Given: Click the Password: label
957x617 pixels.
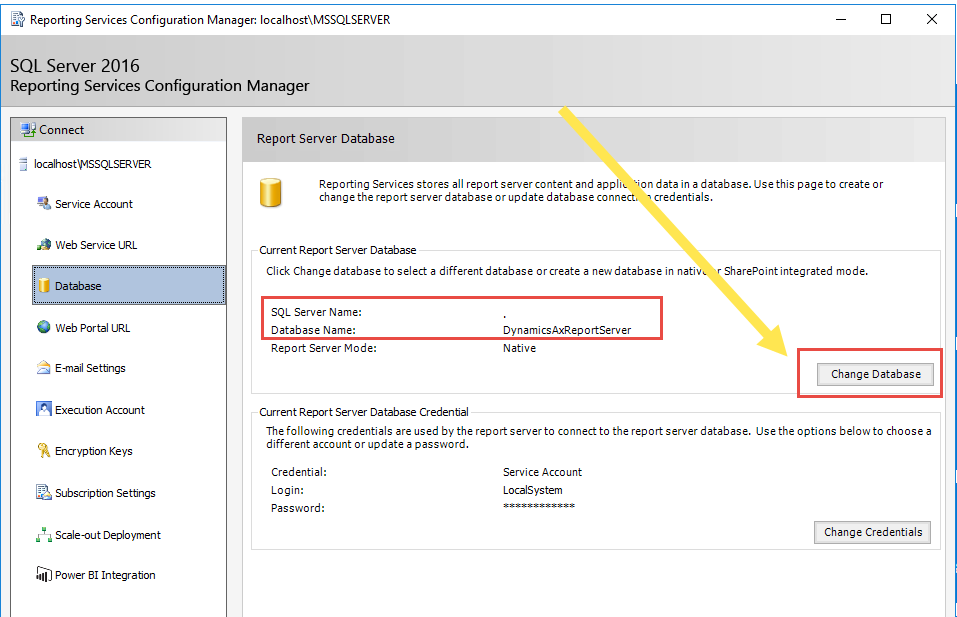Looking at the screenshot, I should coord(298,508).
